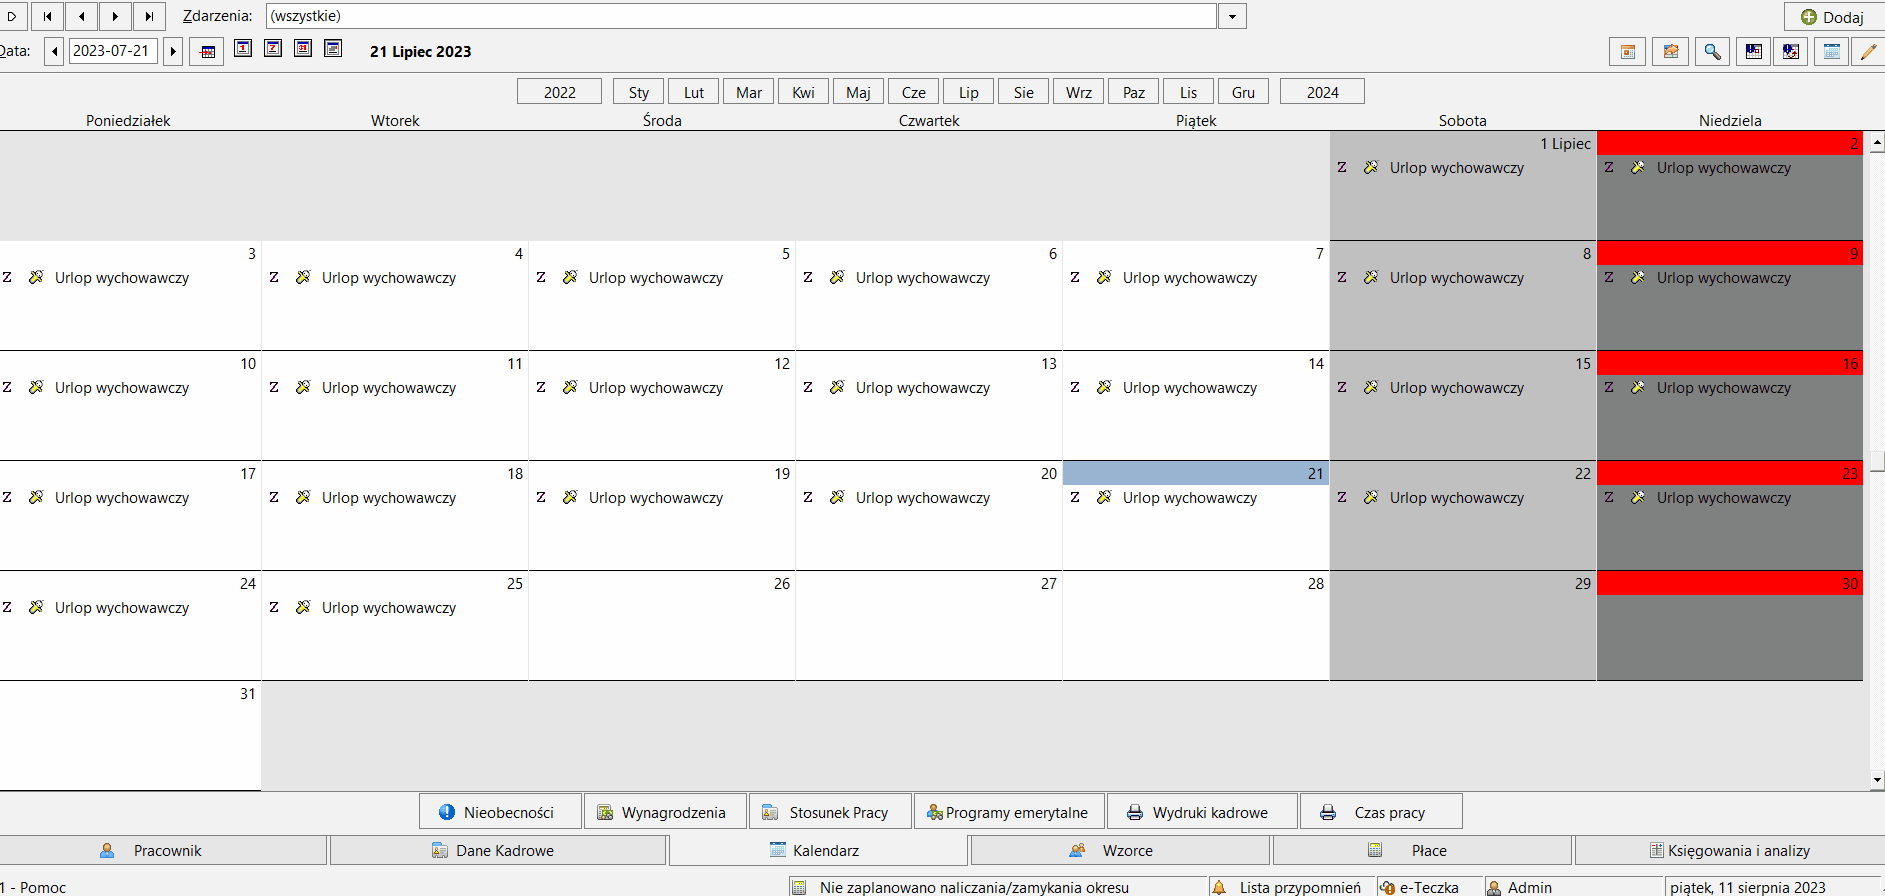Click the tools icon on July 3 event
The width and height of the screenshot is (1885, 896).
tap(36, 277)
